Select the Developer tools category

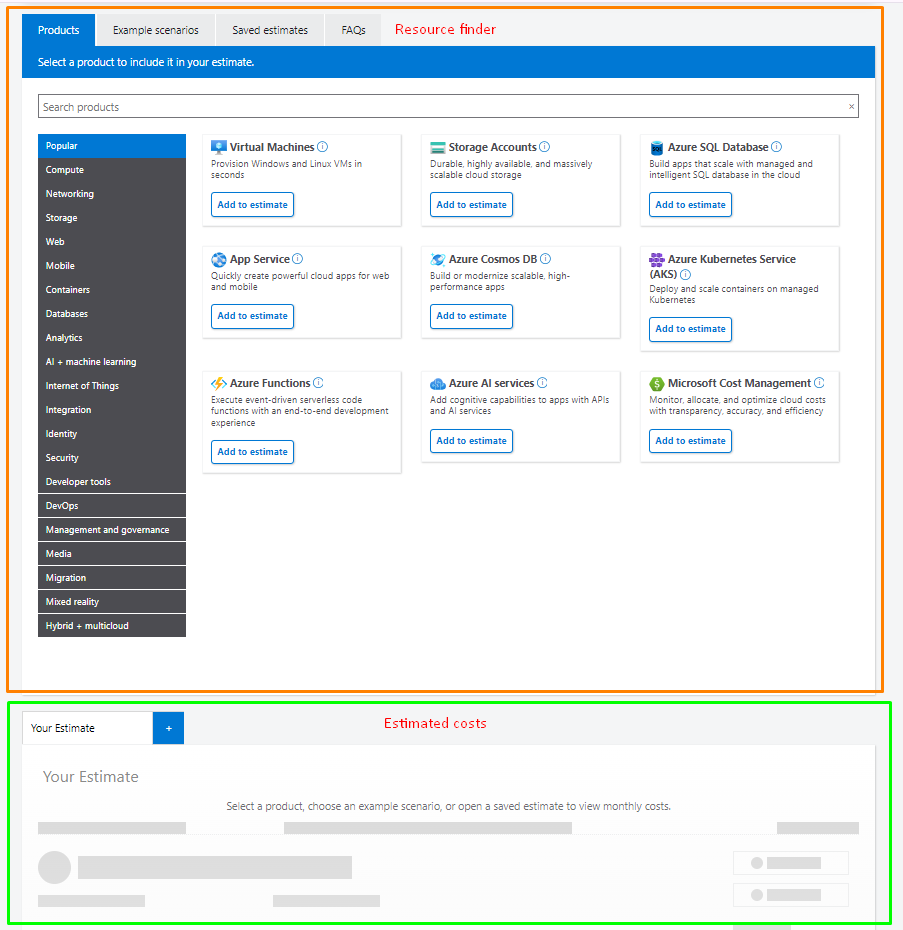112,482
